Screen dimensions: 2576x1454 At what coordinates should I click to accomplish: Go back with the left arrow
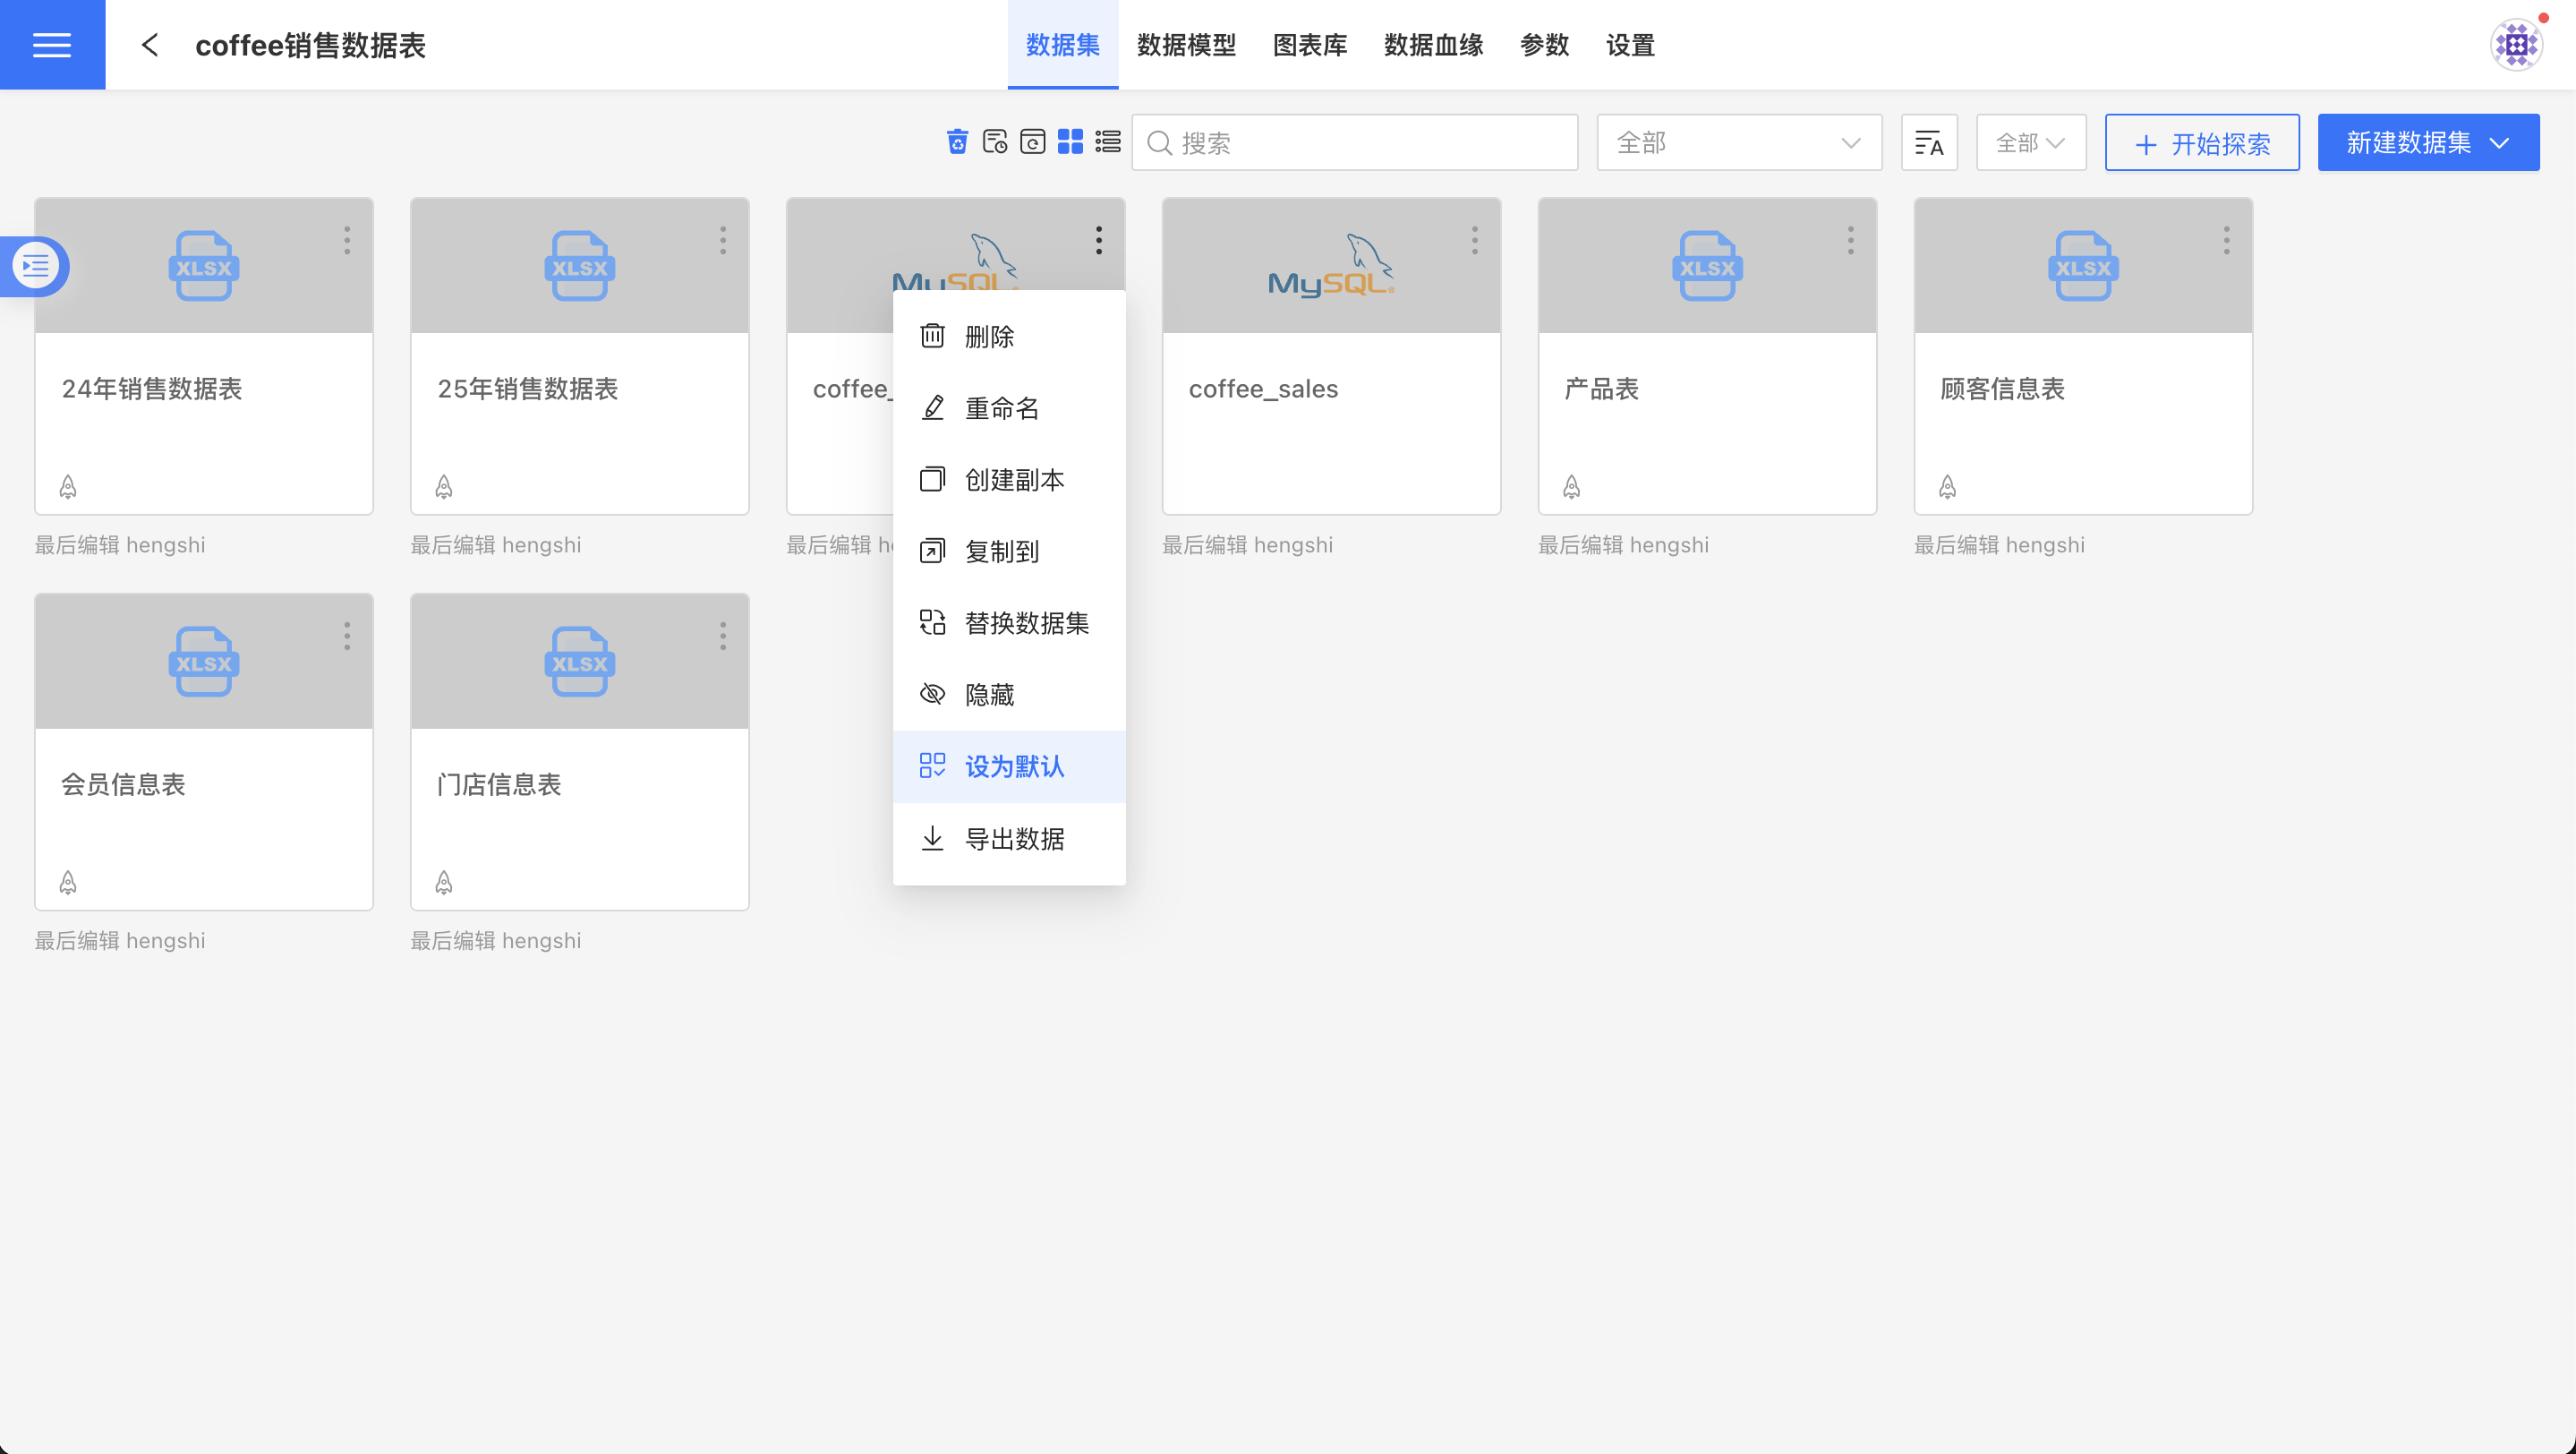[150, 45]
